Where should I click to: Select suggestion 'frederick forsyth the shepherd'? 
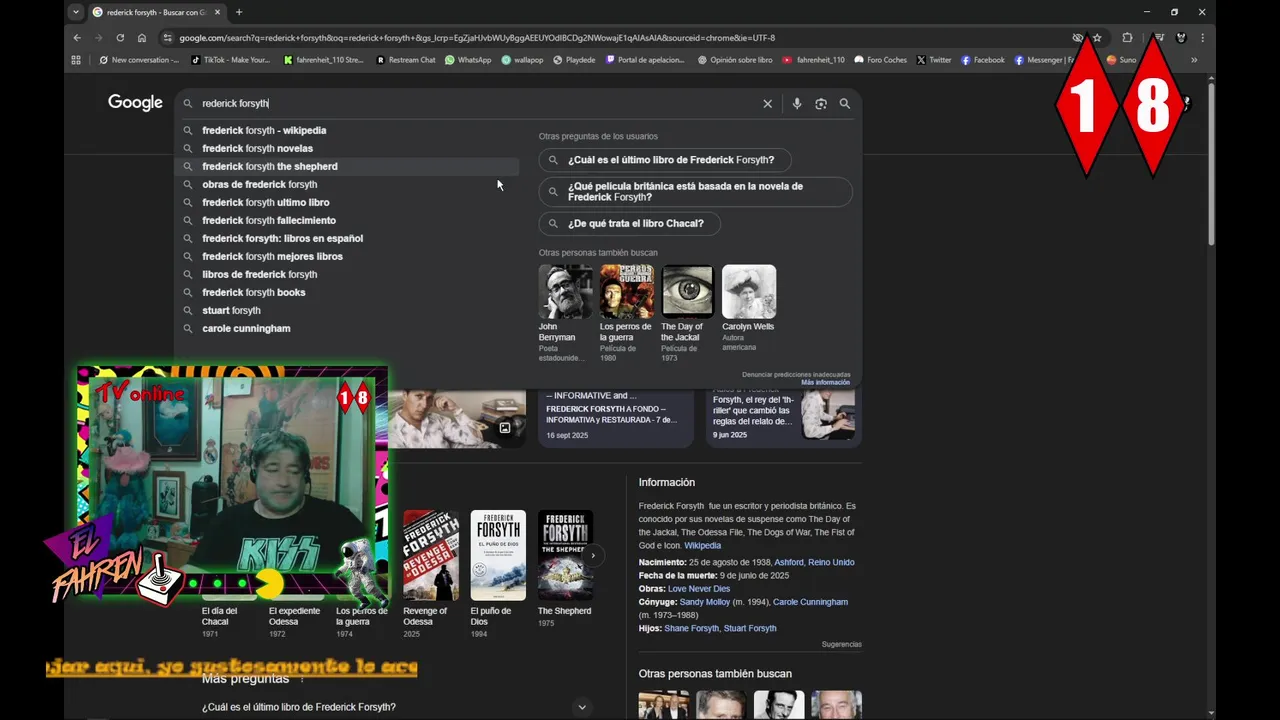click(x=346, y=166)
